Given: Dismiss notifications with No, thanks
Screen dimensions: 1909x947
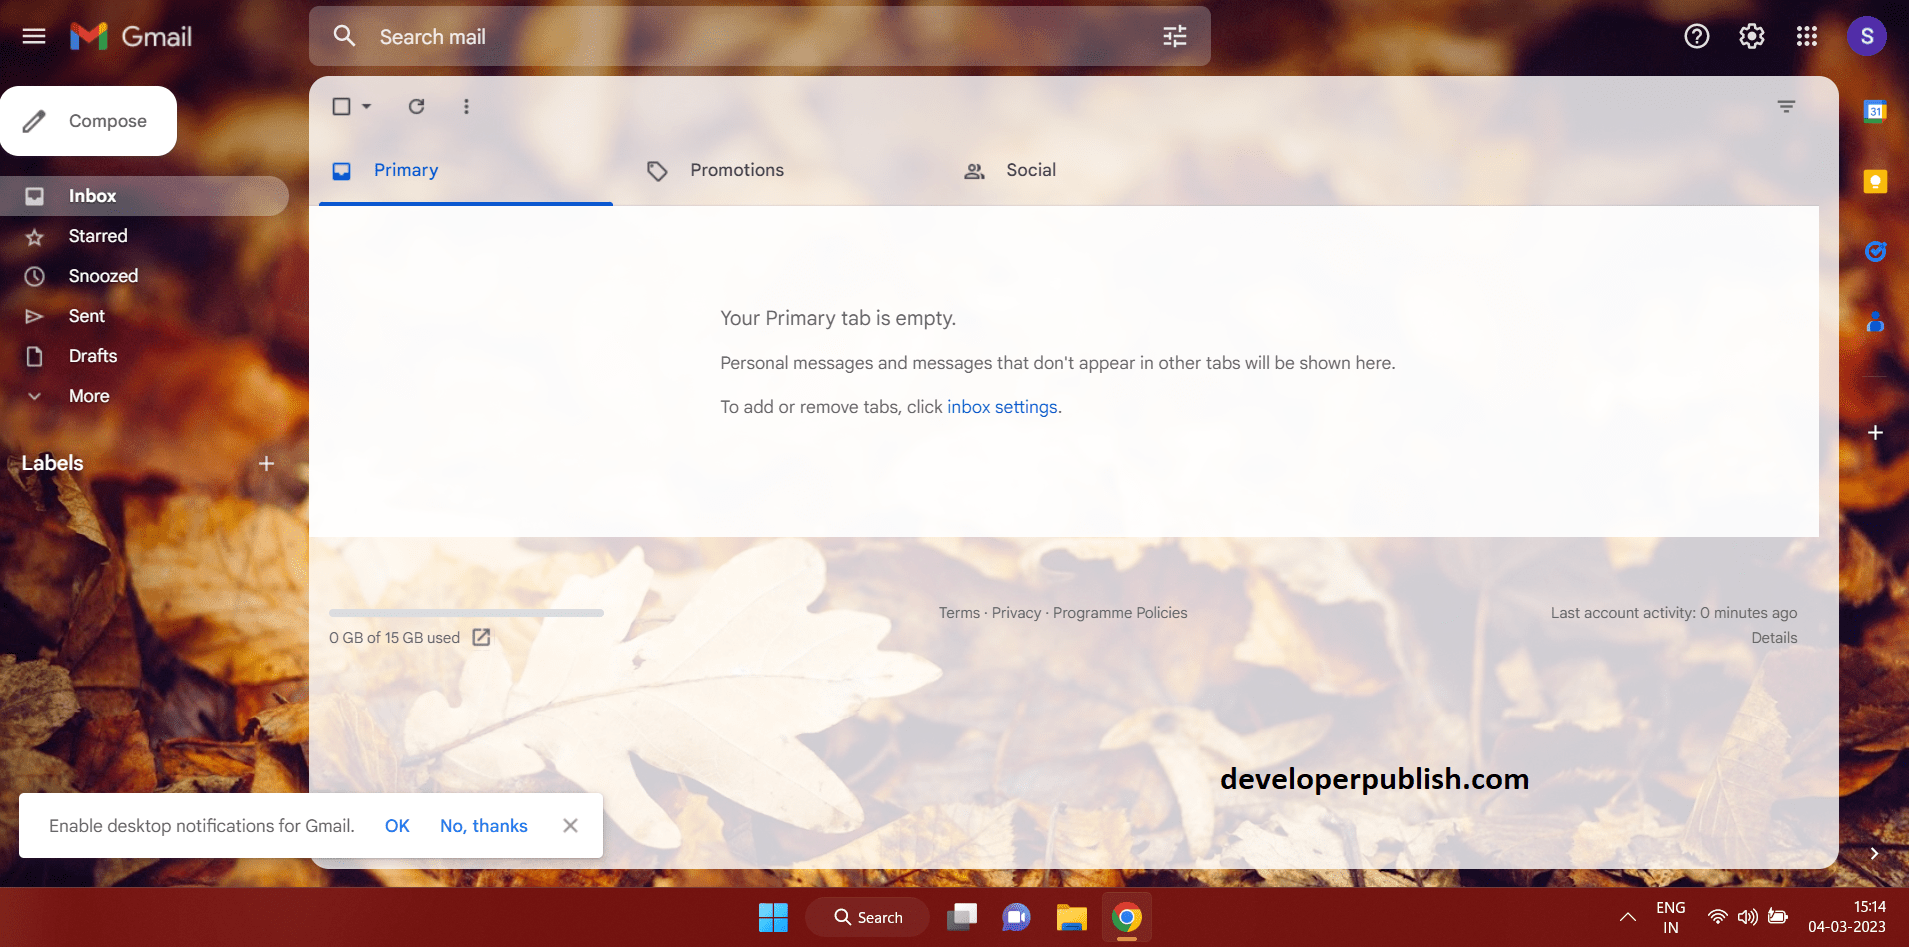Looking at the screenshot, I should 483,826.
